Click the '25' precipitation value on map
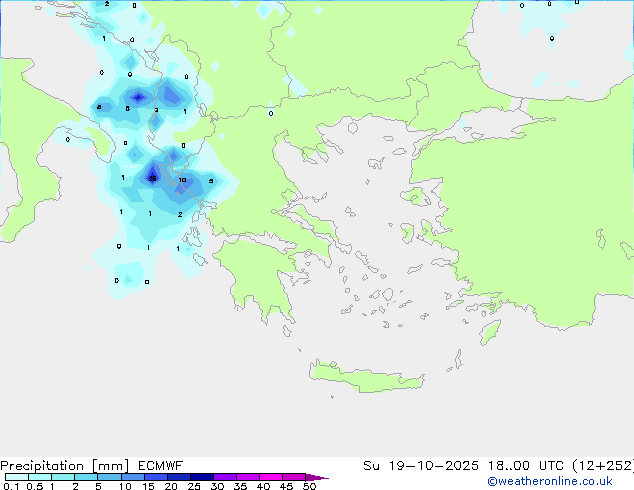The image size is (634, 490). point(152,178)
